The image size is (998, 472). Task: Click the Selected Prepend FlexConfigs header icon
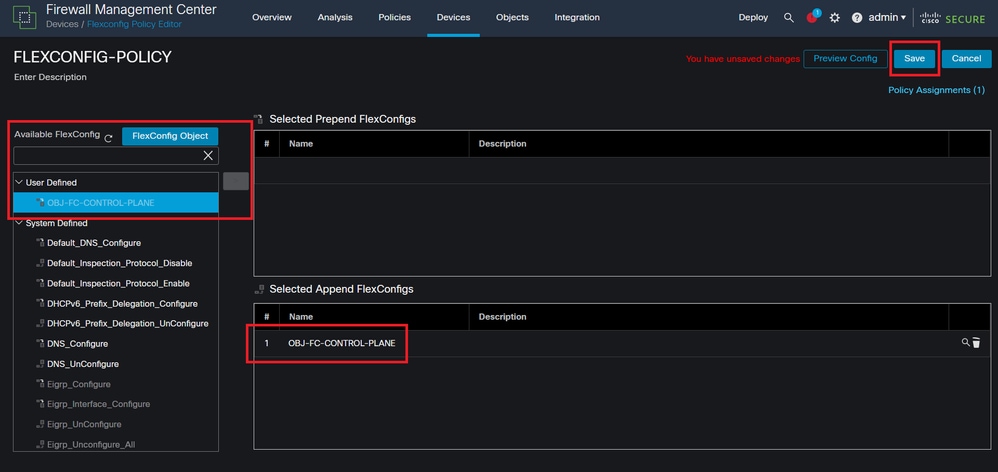pos(258,119)
